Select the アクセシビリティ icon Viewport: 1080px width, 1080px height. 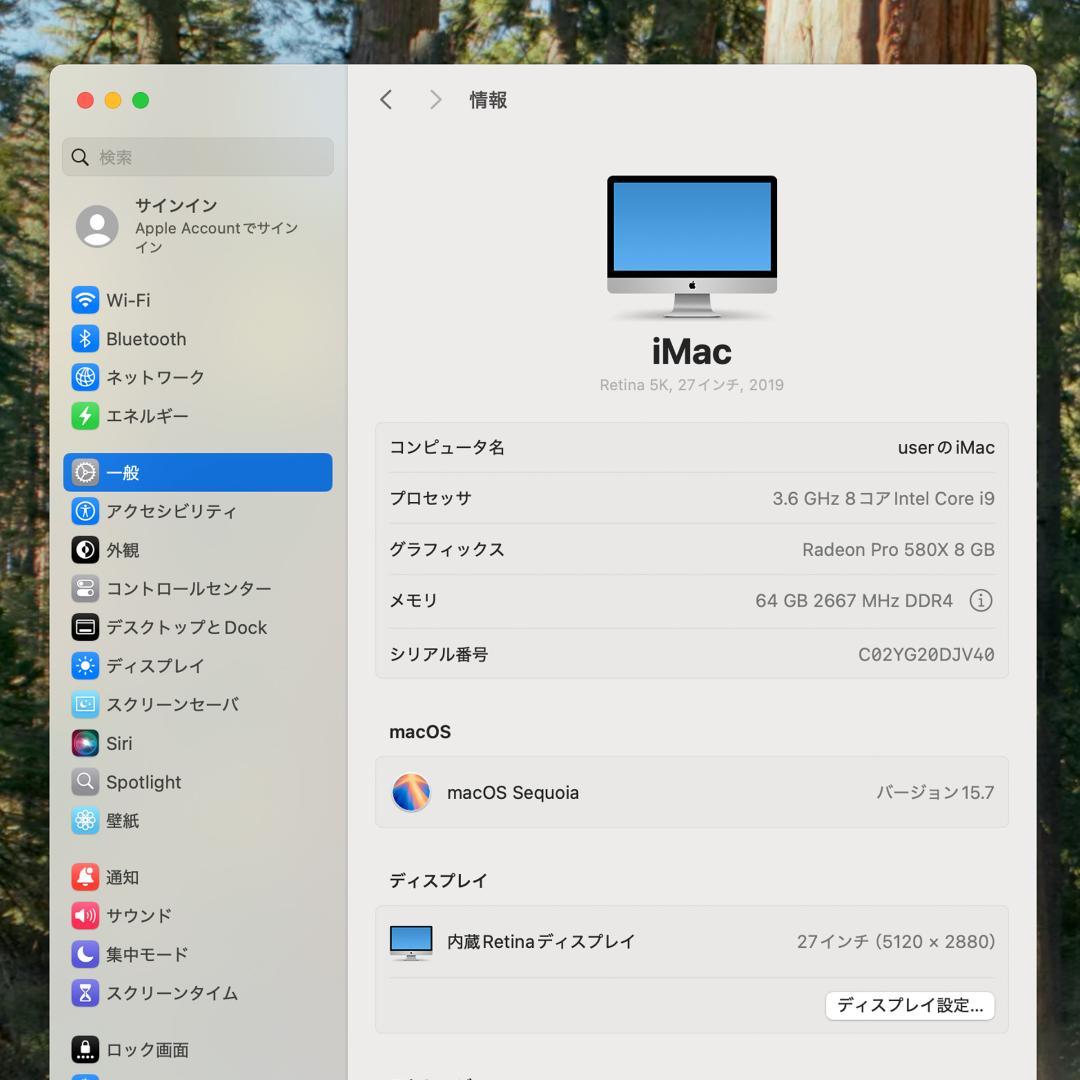85,511
